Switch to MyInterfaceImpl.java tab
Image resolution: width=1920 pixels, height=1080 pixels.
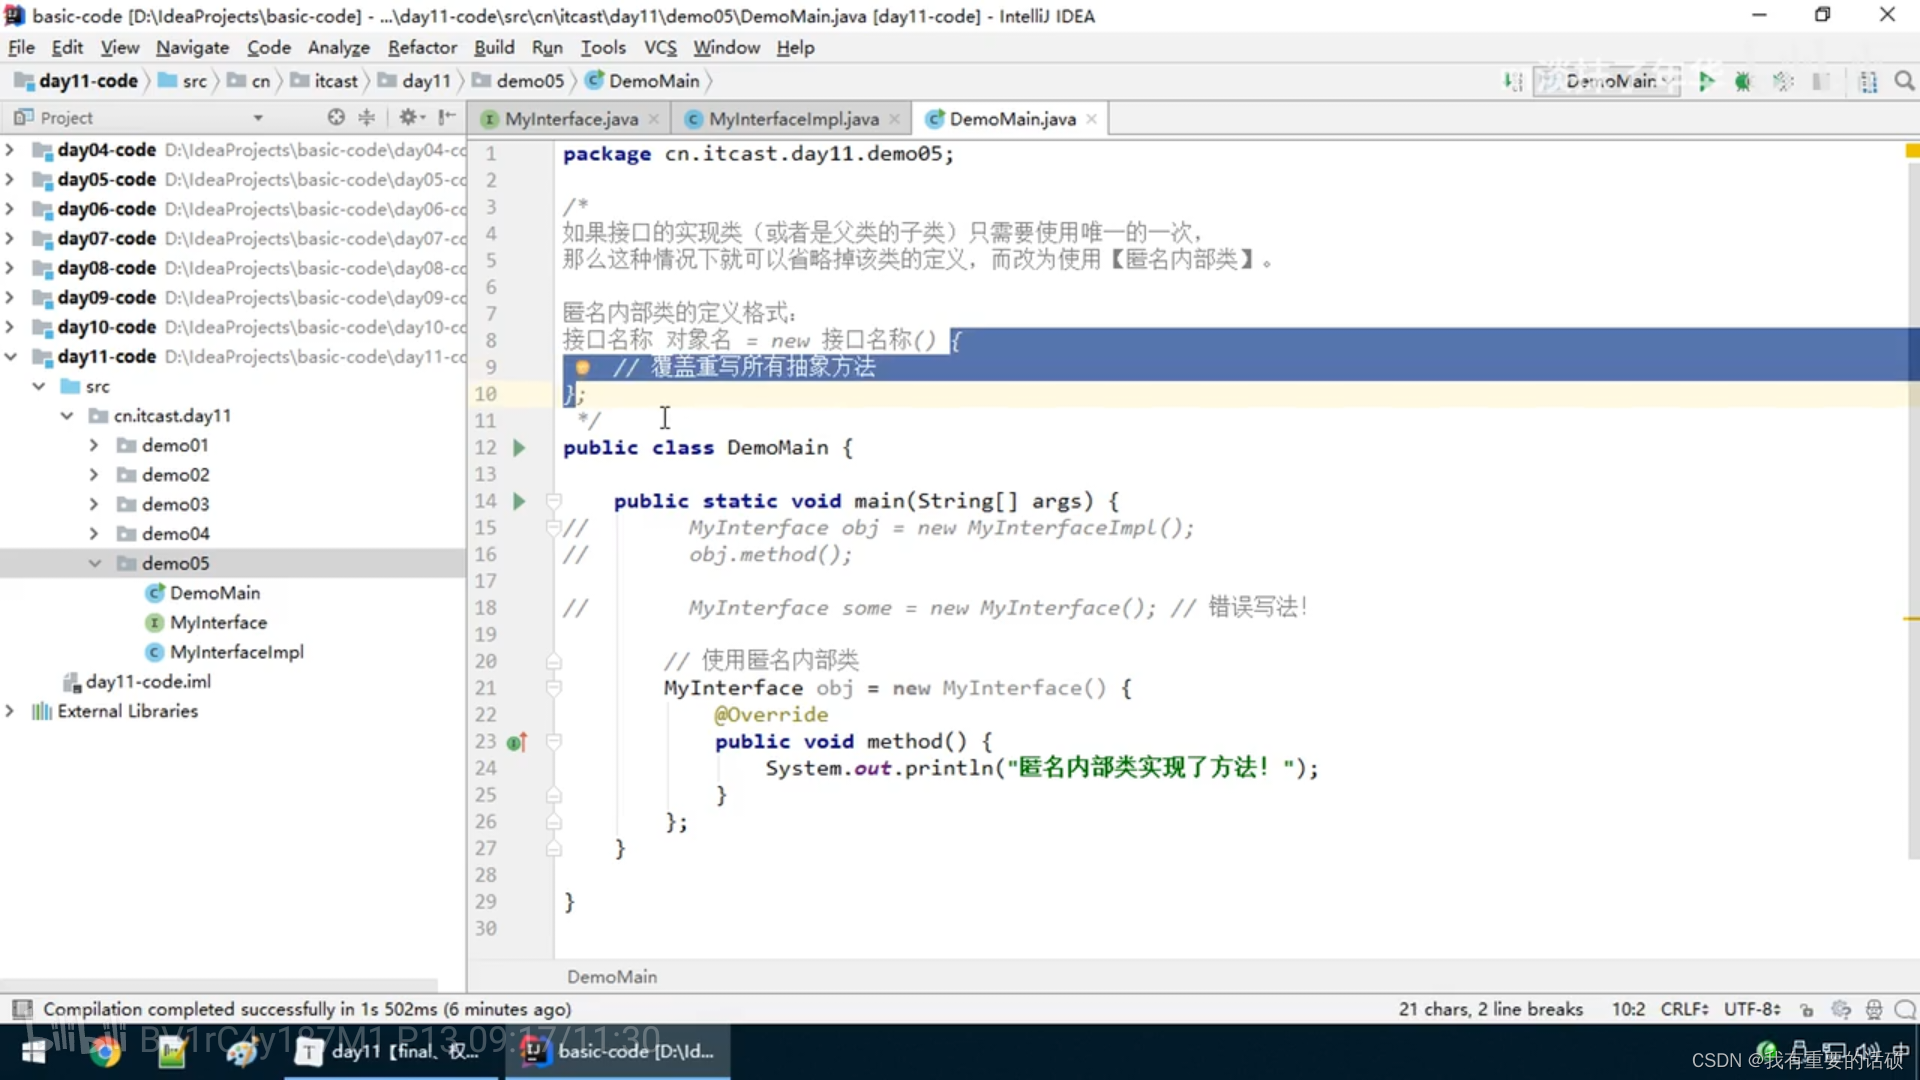point(794,119)
